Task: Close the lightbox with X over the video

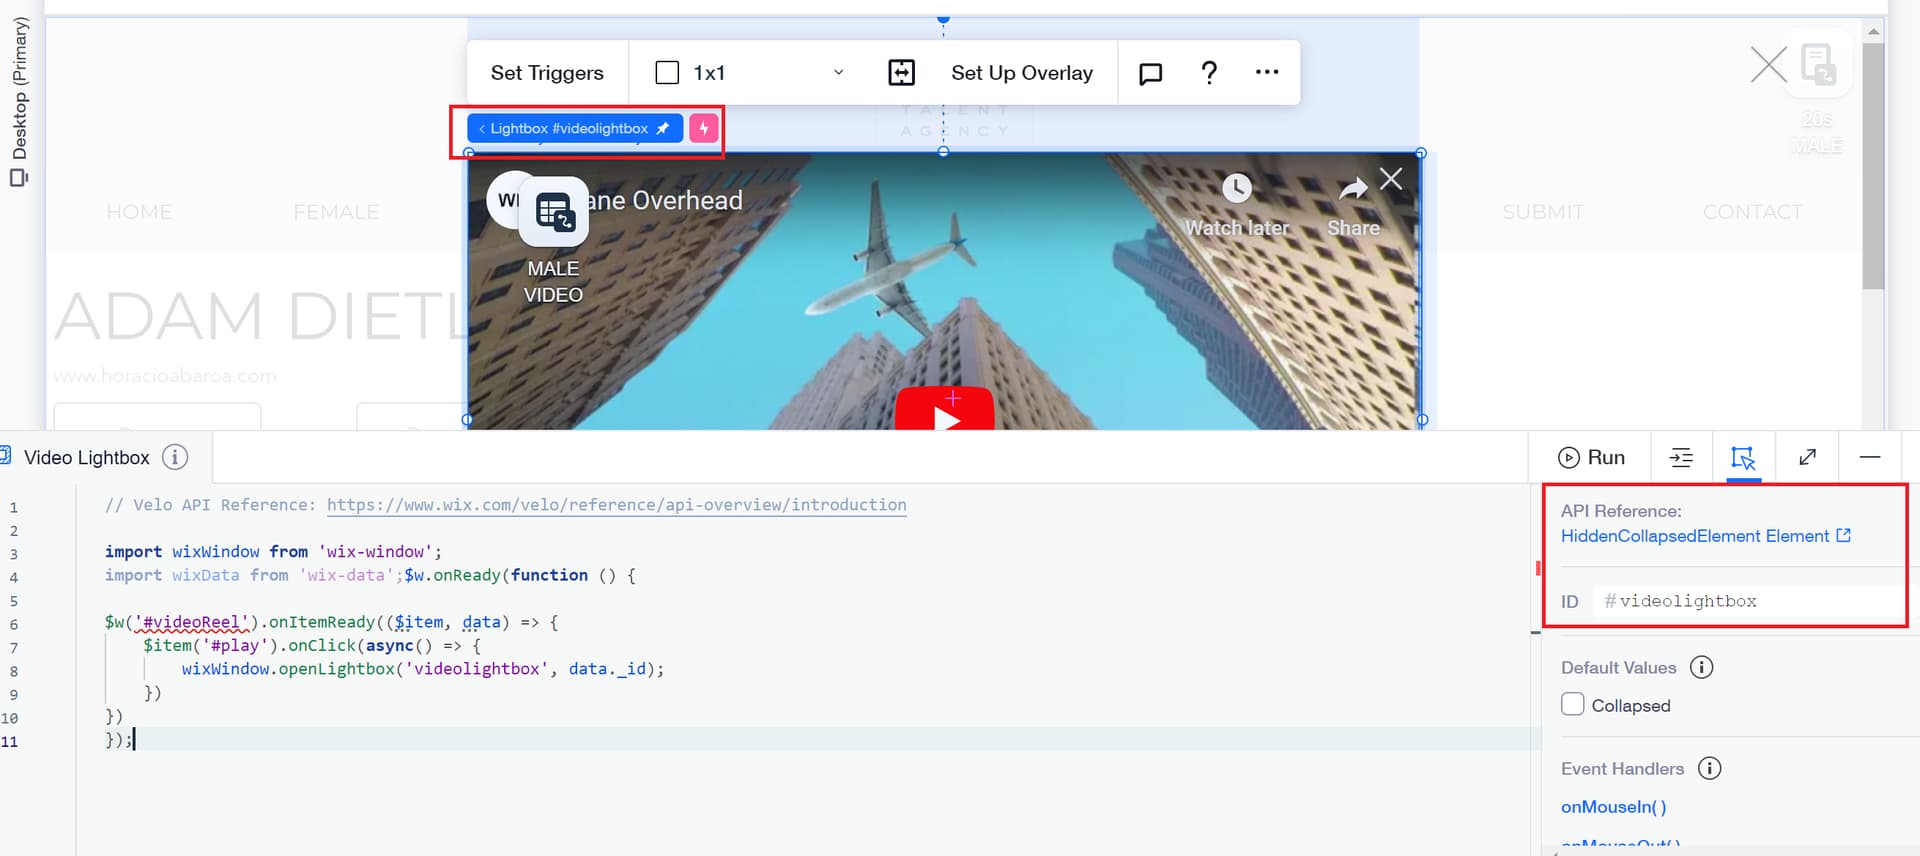Action: (x=1391, y=179)
